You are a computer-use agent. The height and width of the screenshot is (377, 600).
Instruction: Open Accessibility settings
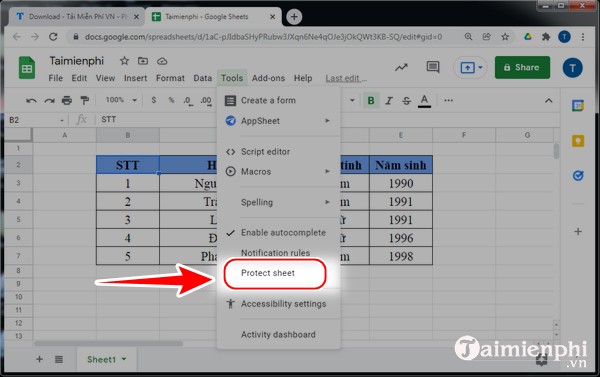(x=279, y=304)
